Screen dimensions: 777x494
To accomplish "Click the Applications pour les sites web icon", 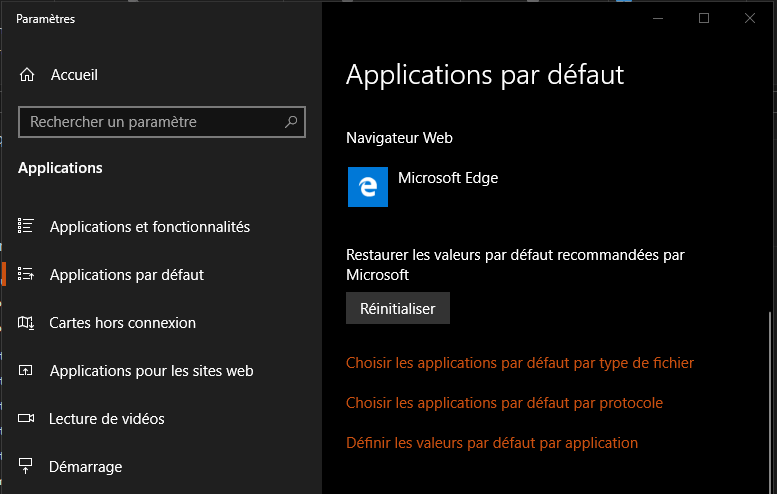I will 27,371.
